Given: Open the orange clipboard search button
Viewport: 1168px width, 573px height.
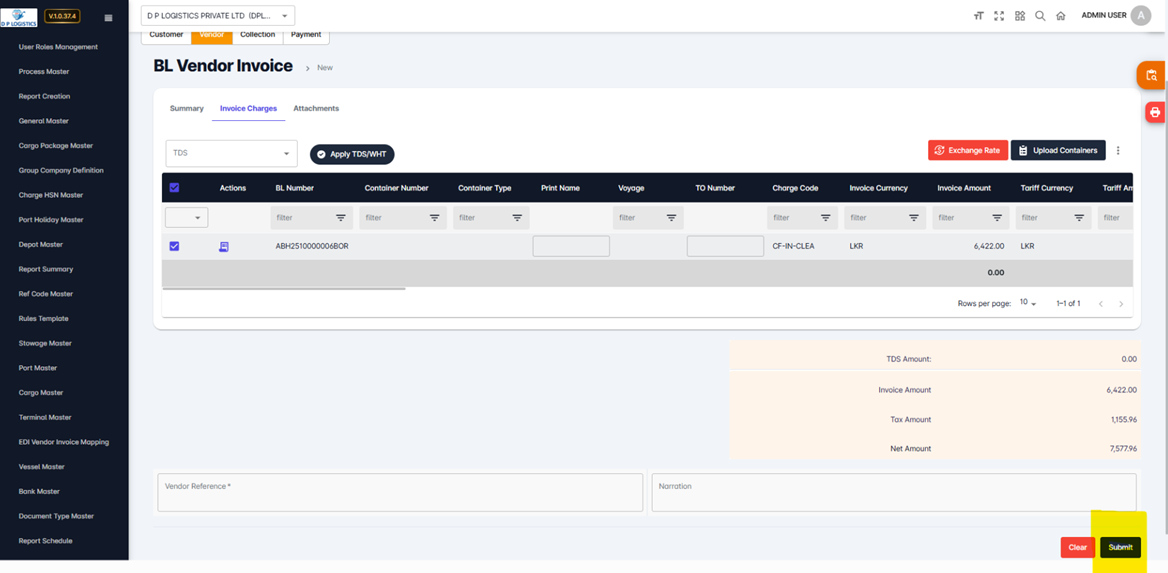Looking at the screenshot, I should [x=1152, y=75].
